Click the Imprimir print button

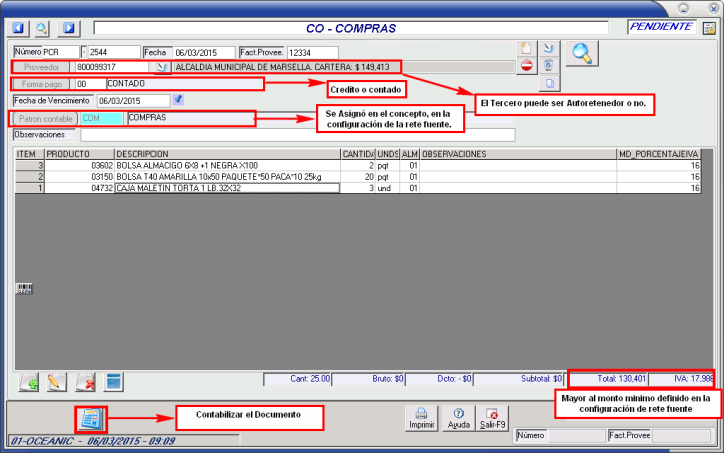click(422, 418)
